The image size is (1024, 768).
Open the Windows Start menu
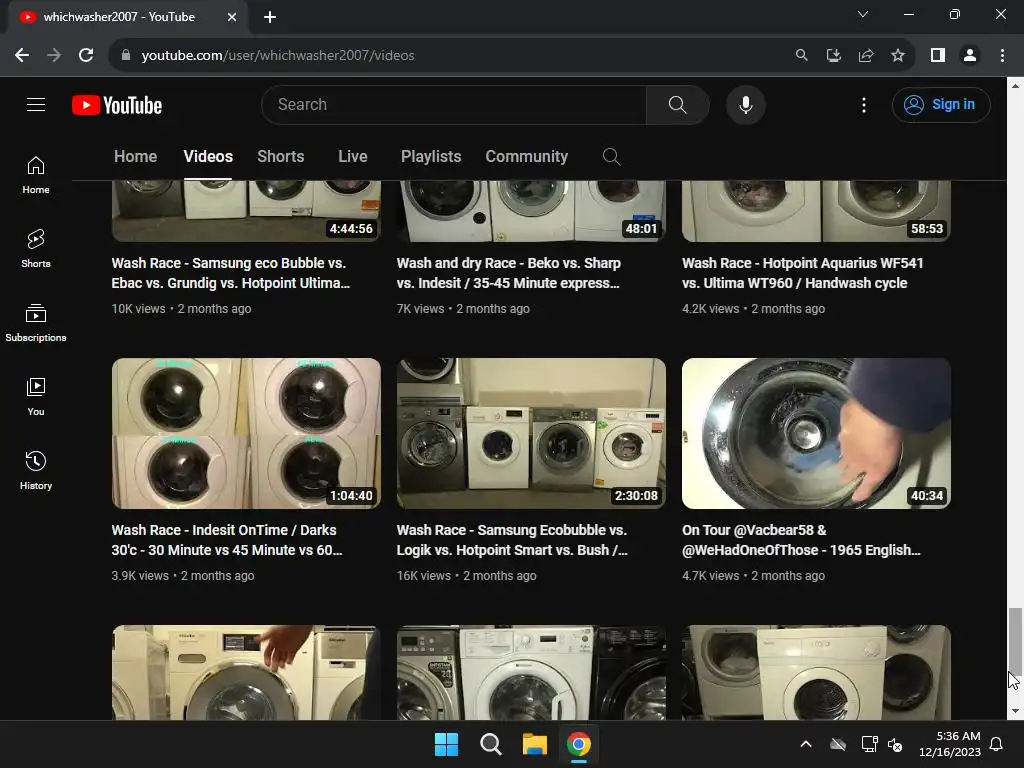tap(447, 744)
